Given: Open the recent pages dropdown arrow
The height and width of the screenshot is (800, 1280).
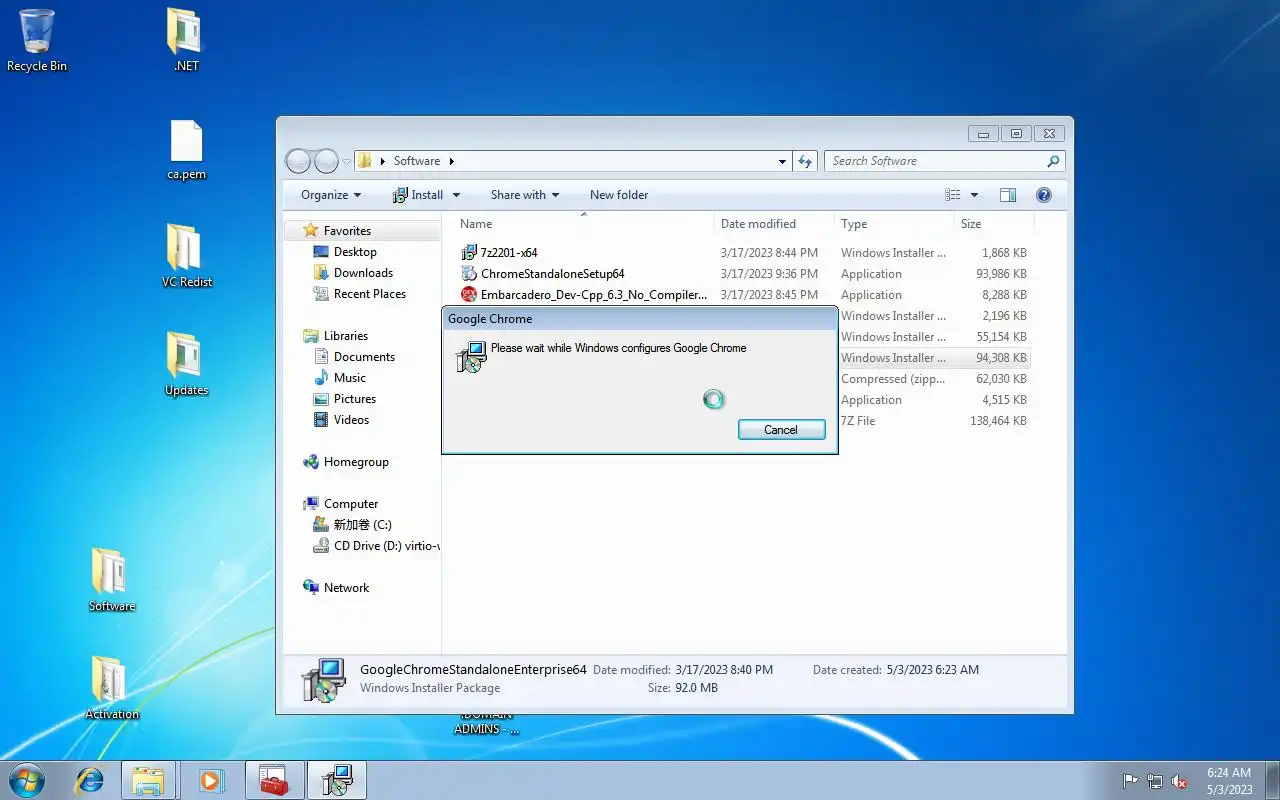Looking at the screenshot, I should click(x=346, y=161).
